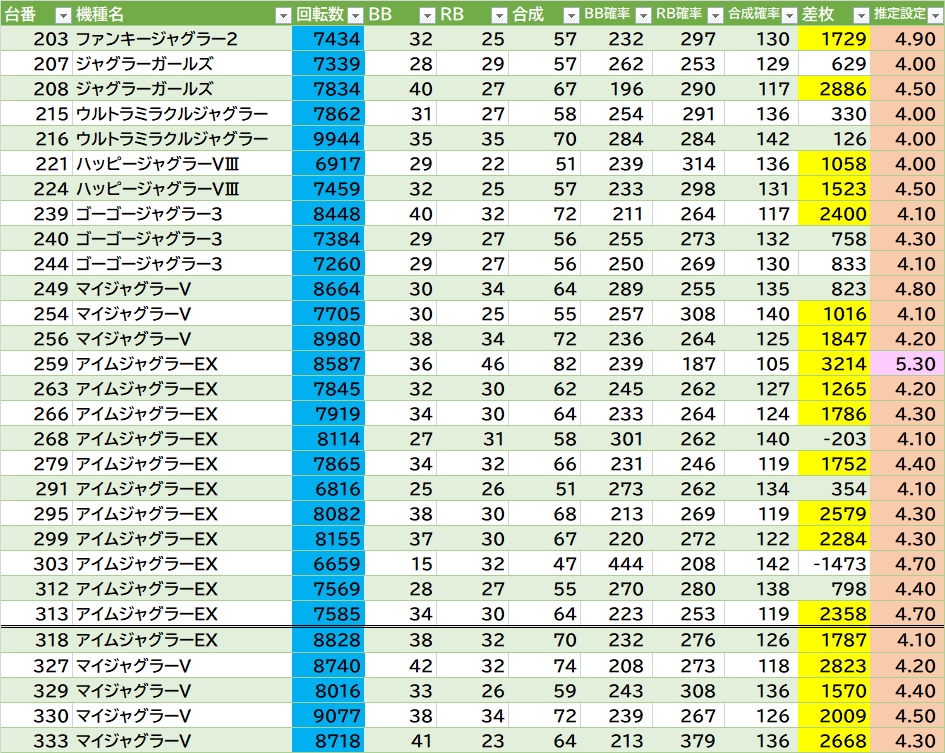Click machine number 291 cell
The height and width of the screenshot is (753, 945).
(37, 489)
